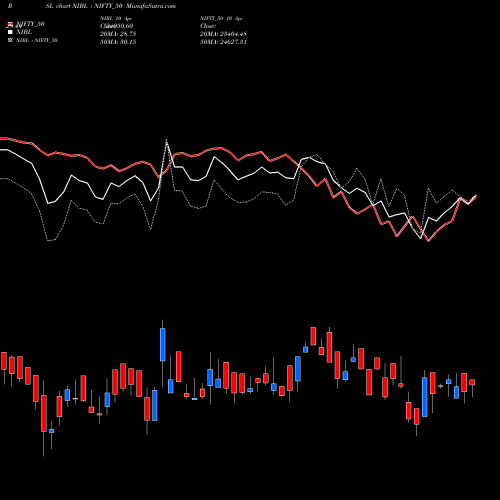Click the chart title 'NIBL : NIFTY_50 MunafaSutra.com'
500x500 pixels.
pos(124,6)
